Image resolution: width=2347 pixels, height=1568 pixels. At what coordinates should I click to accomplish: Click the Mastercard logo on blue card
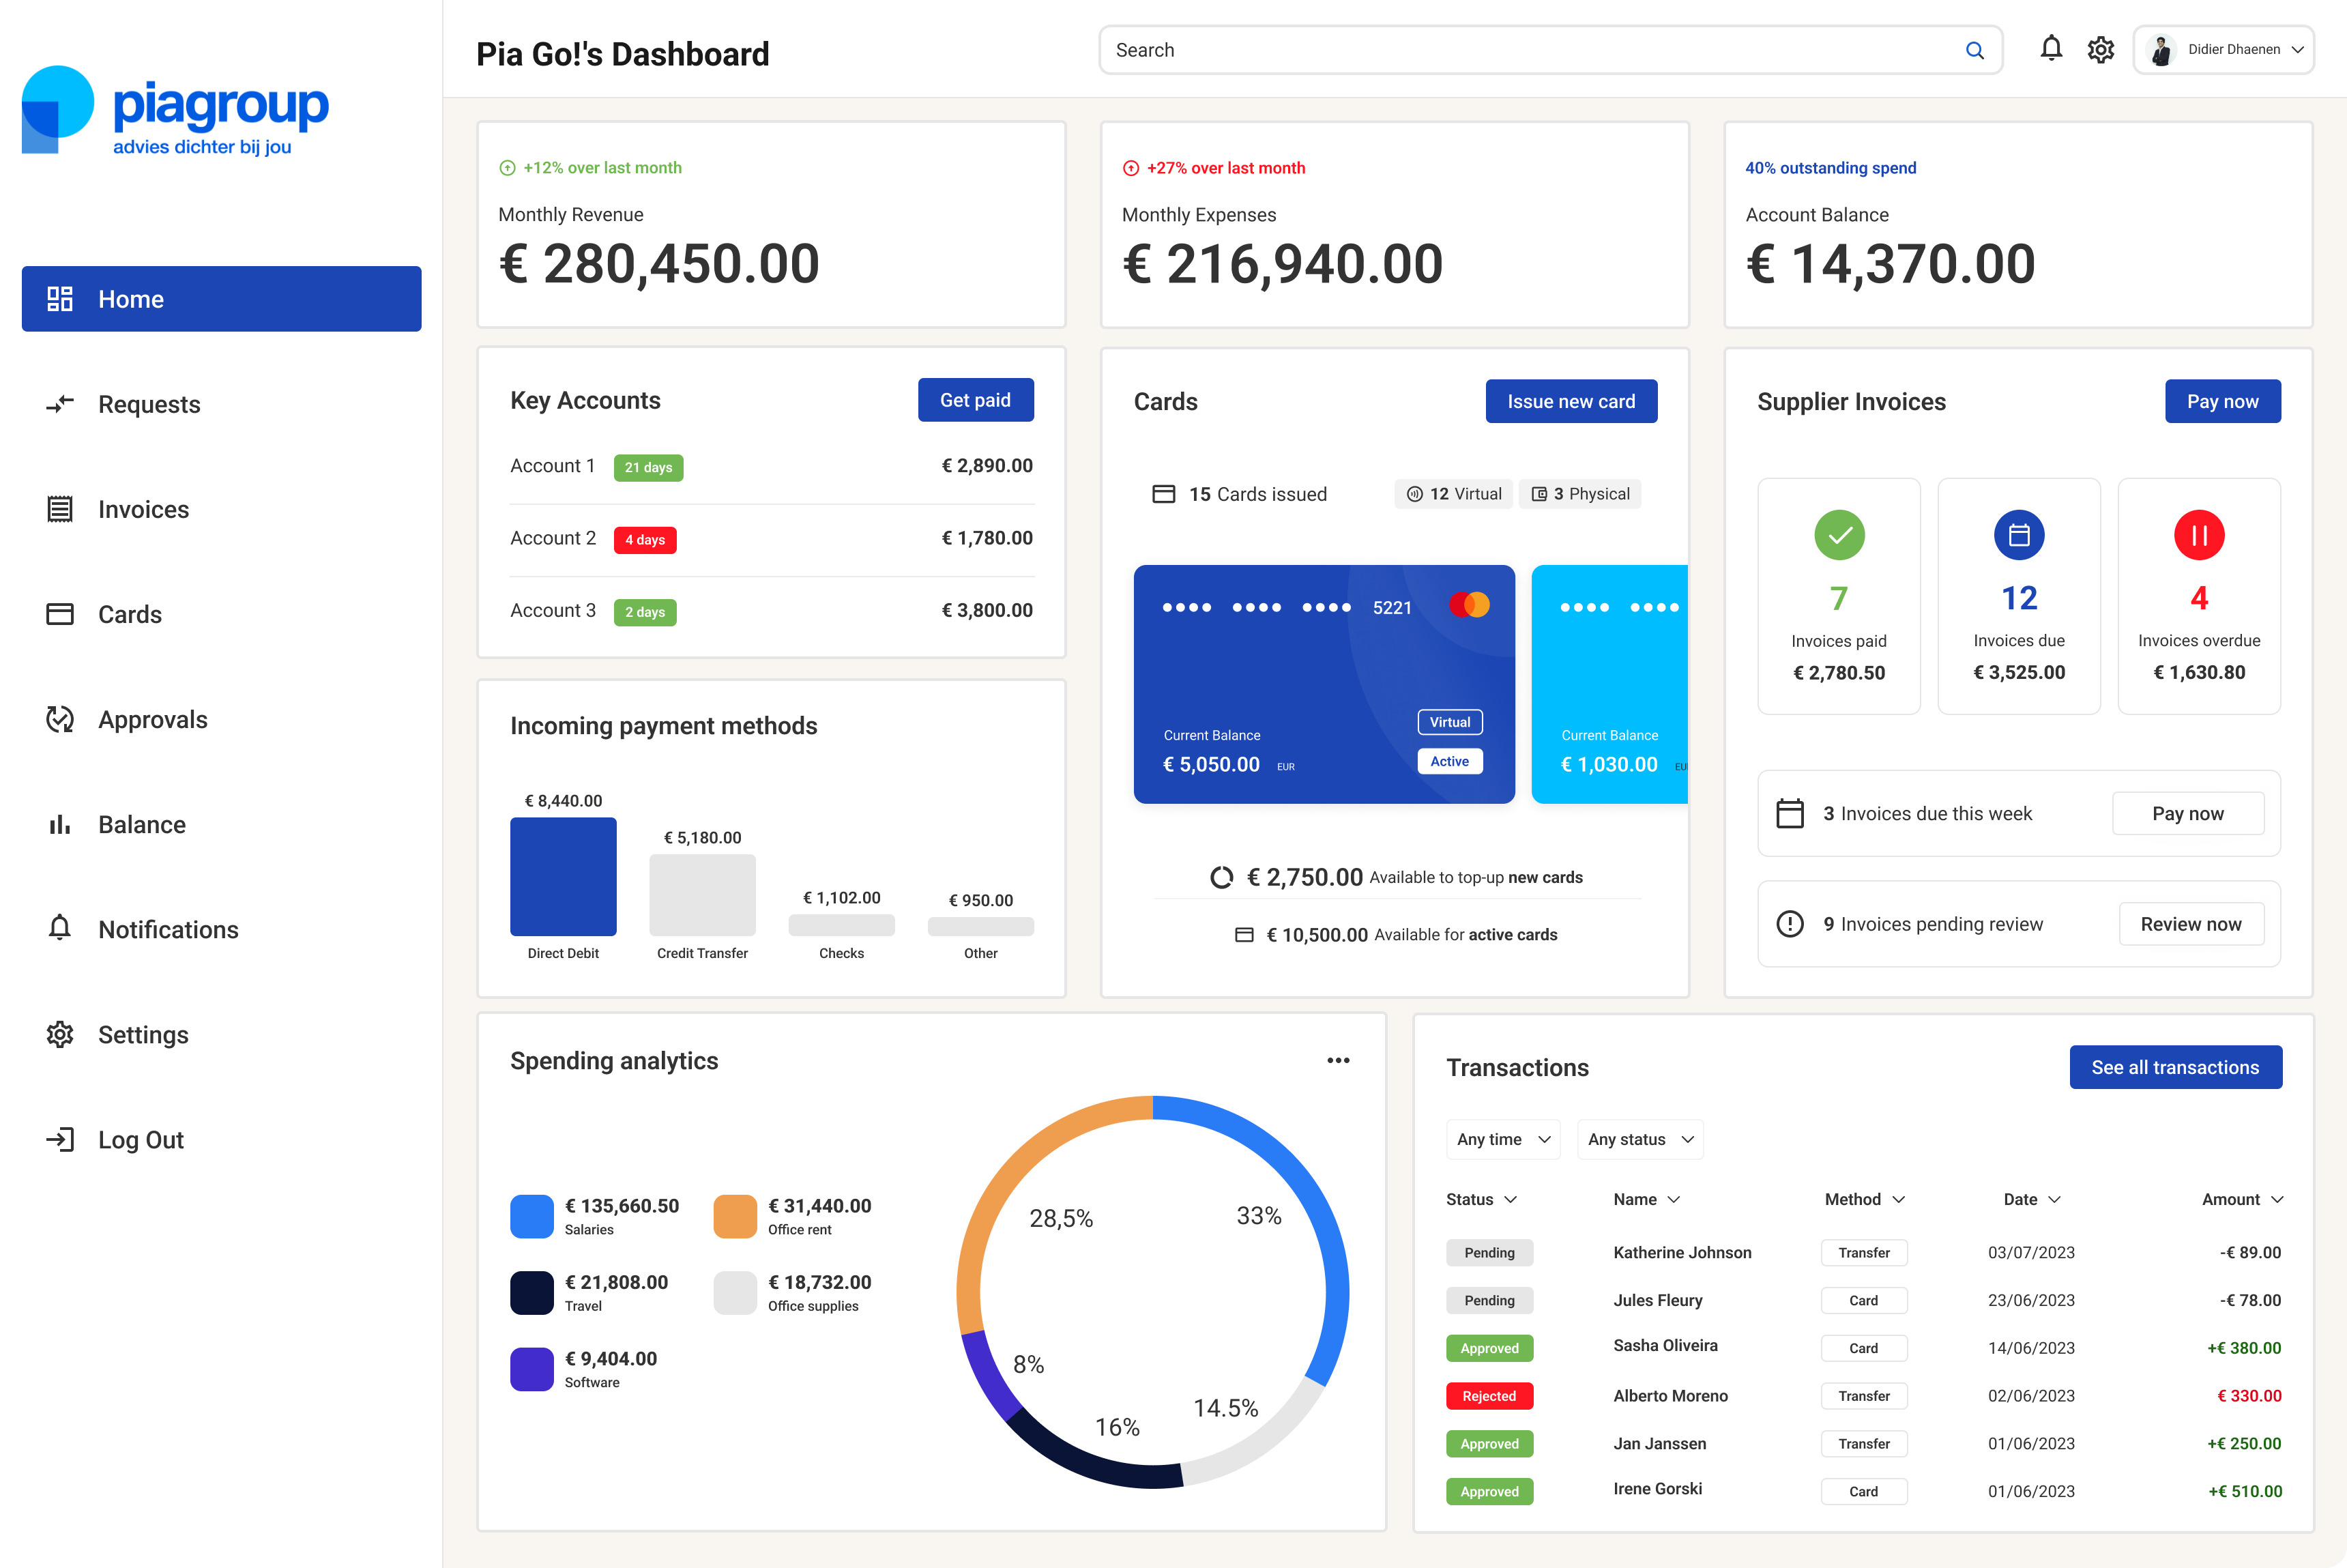(x=1469, y=605)
